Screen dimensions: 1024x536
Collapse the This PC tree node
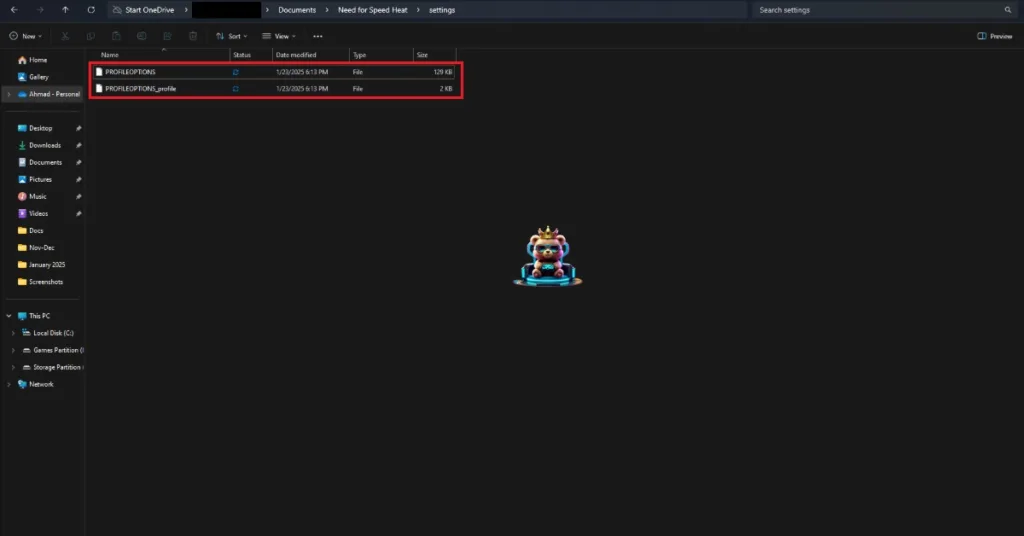click(x=8, y=315)
